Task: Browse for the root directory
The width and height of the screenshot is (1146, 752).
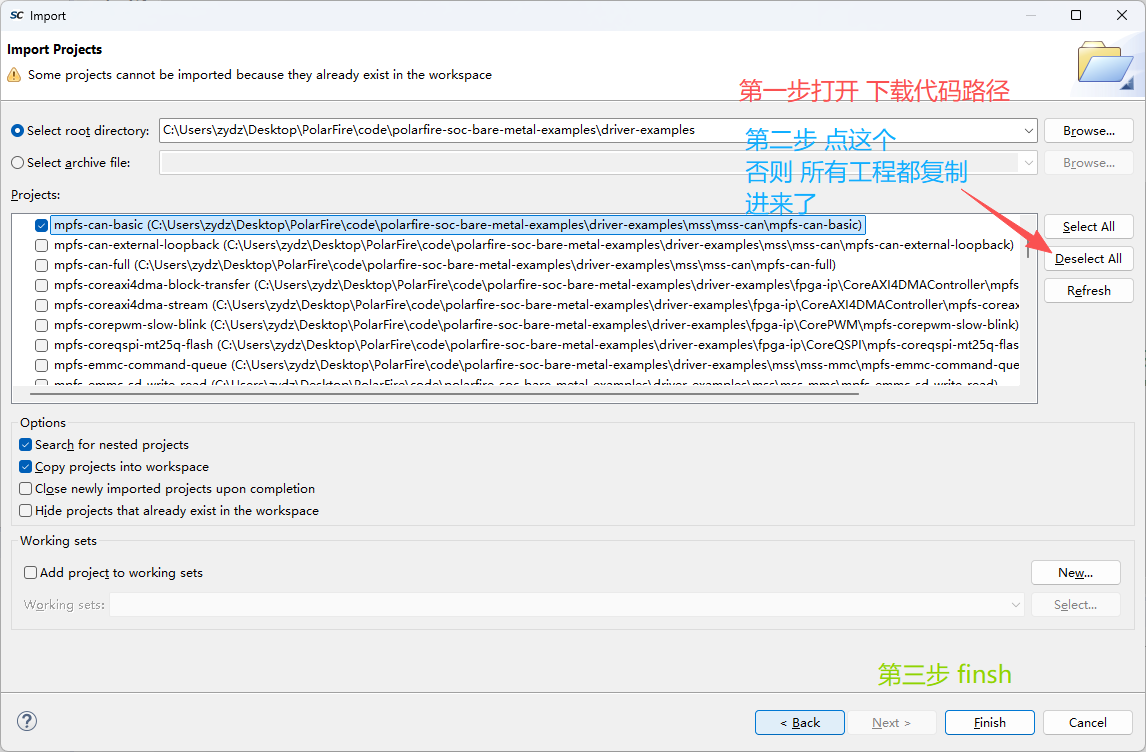Action: click(1088, 131)
